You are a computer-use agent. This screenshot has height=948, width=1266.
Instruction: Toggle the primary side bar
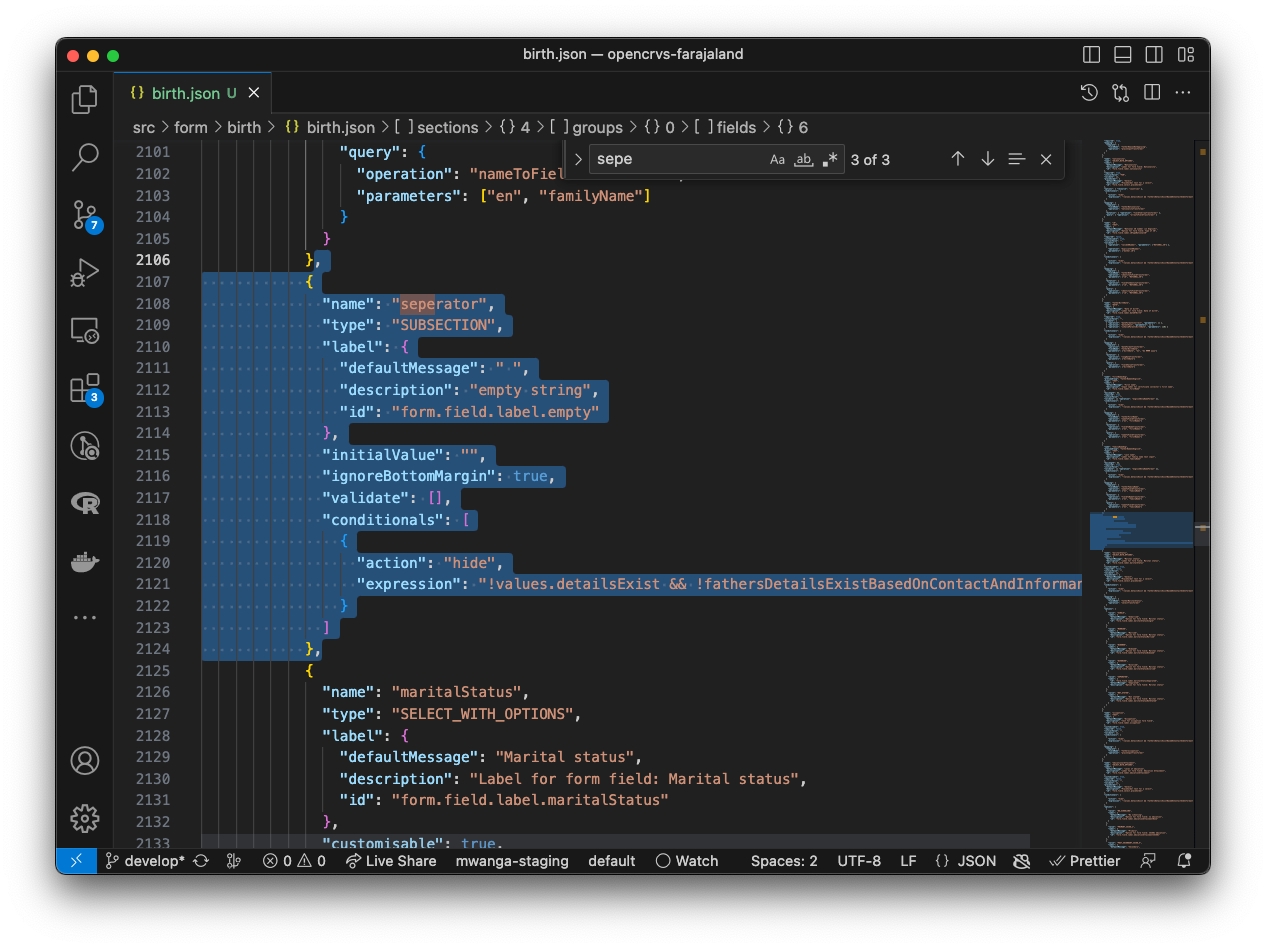[1092, 54]
